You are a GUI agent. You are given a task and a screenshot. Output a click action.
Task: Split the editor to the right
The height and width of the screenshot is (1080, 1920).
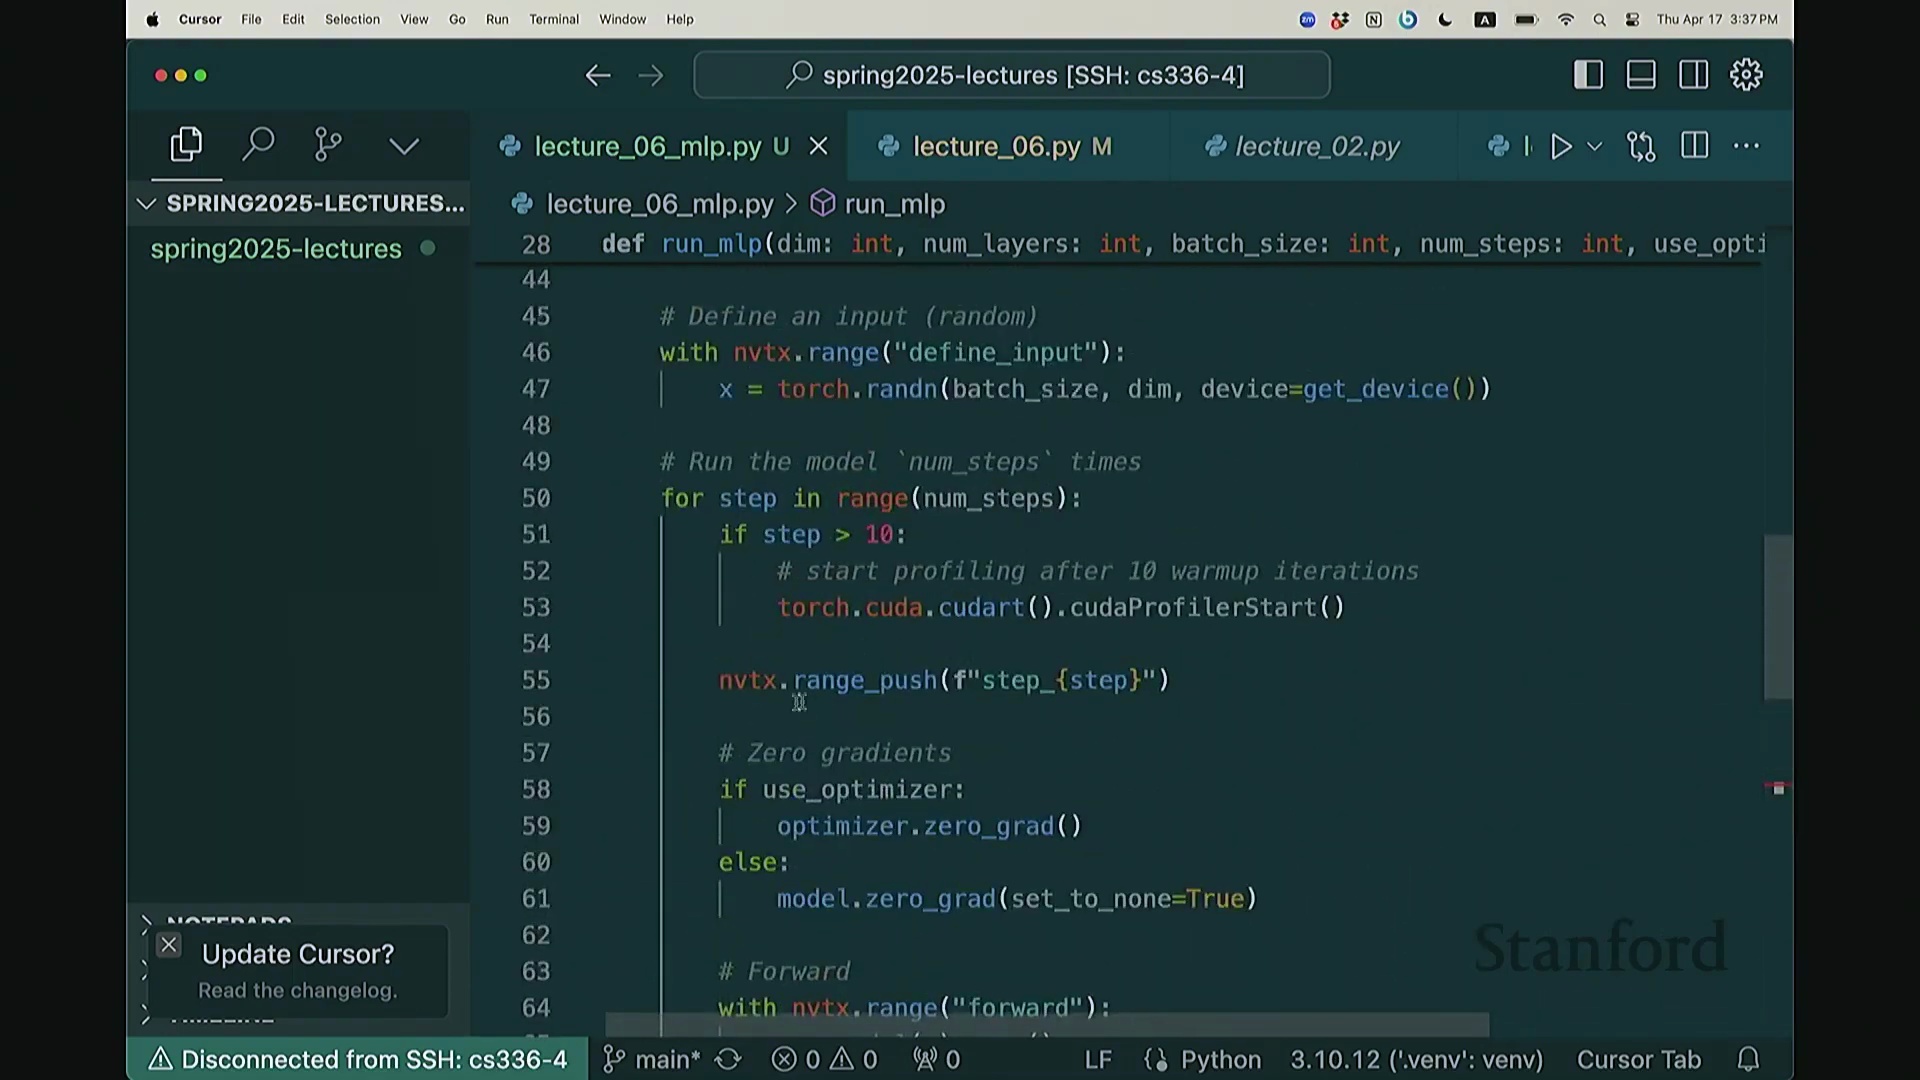click(x=1695, y=147)
